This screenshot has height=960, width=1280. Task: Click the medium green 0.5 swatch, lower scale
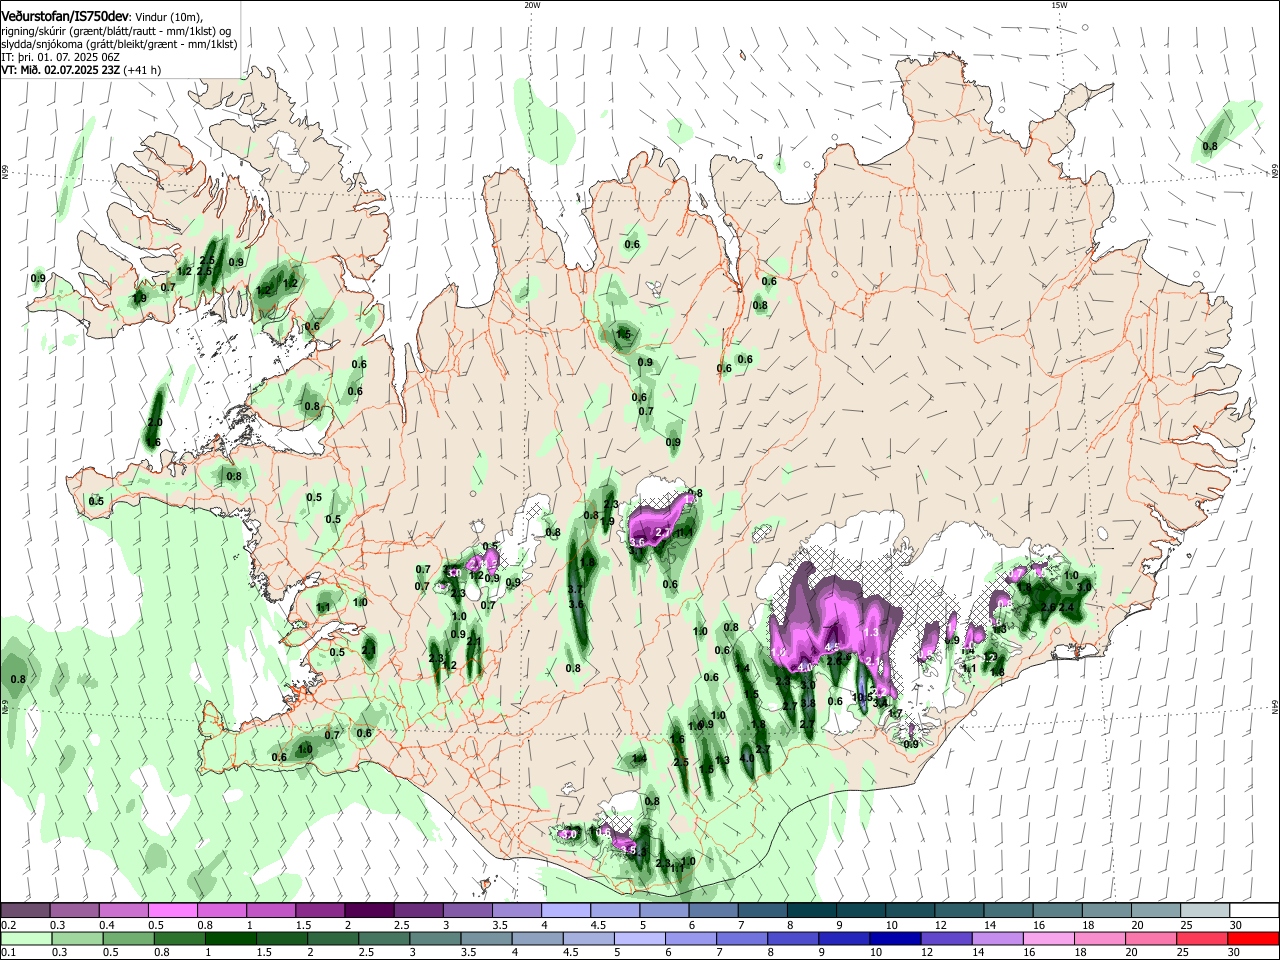[x=128, y=939]
